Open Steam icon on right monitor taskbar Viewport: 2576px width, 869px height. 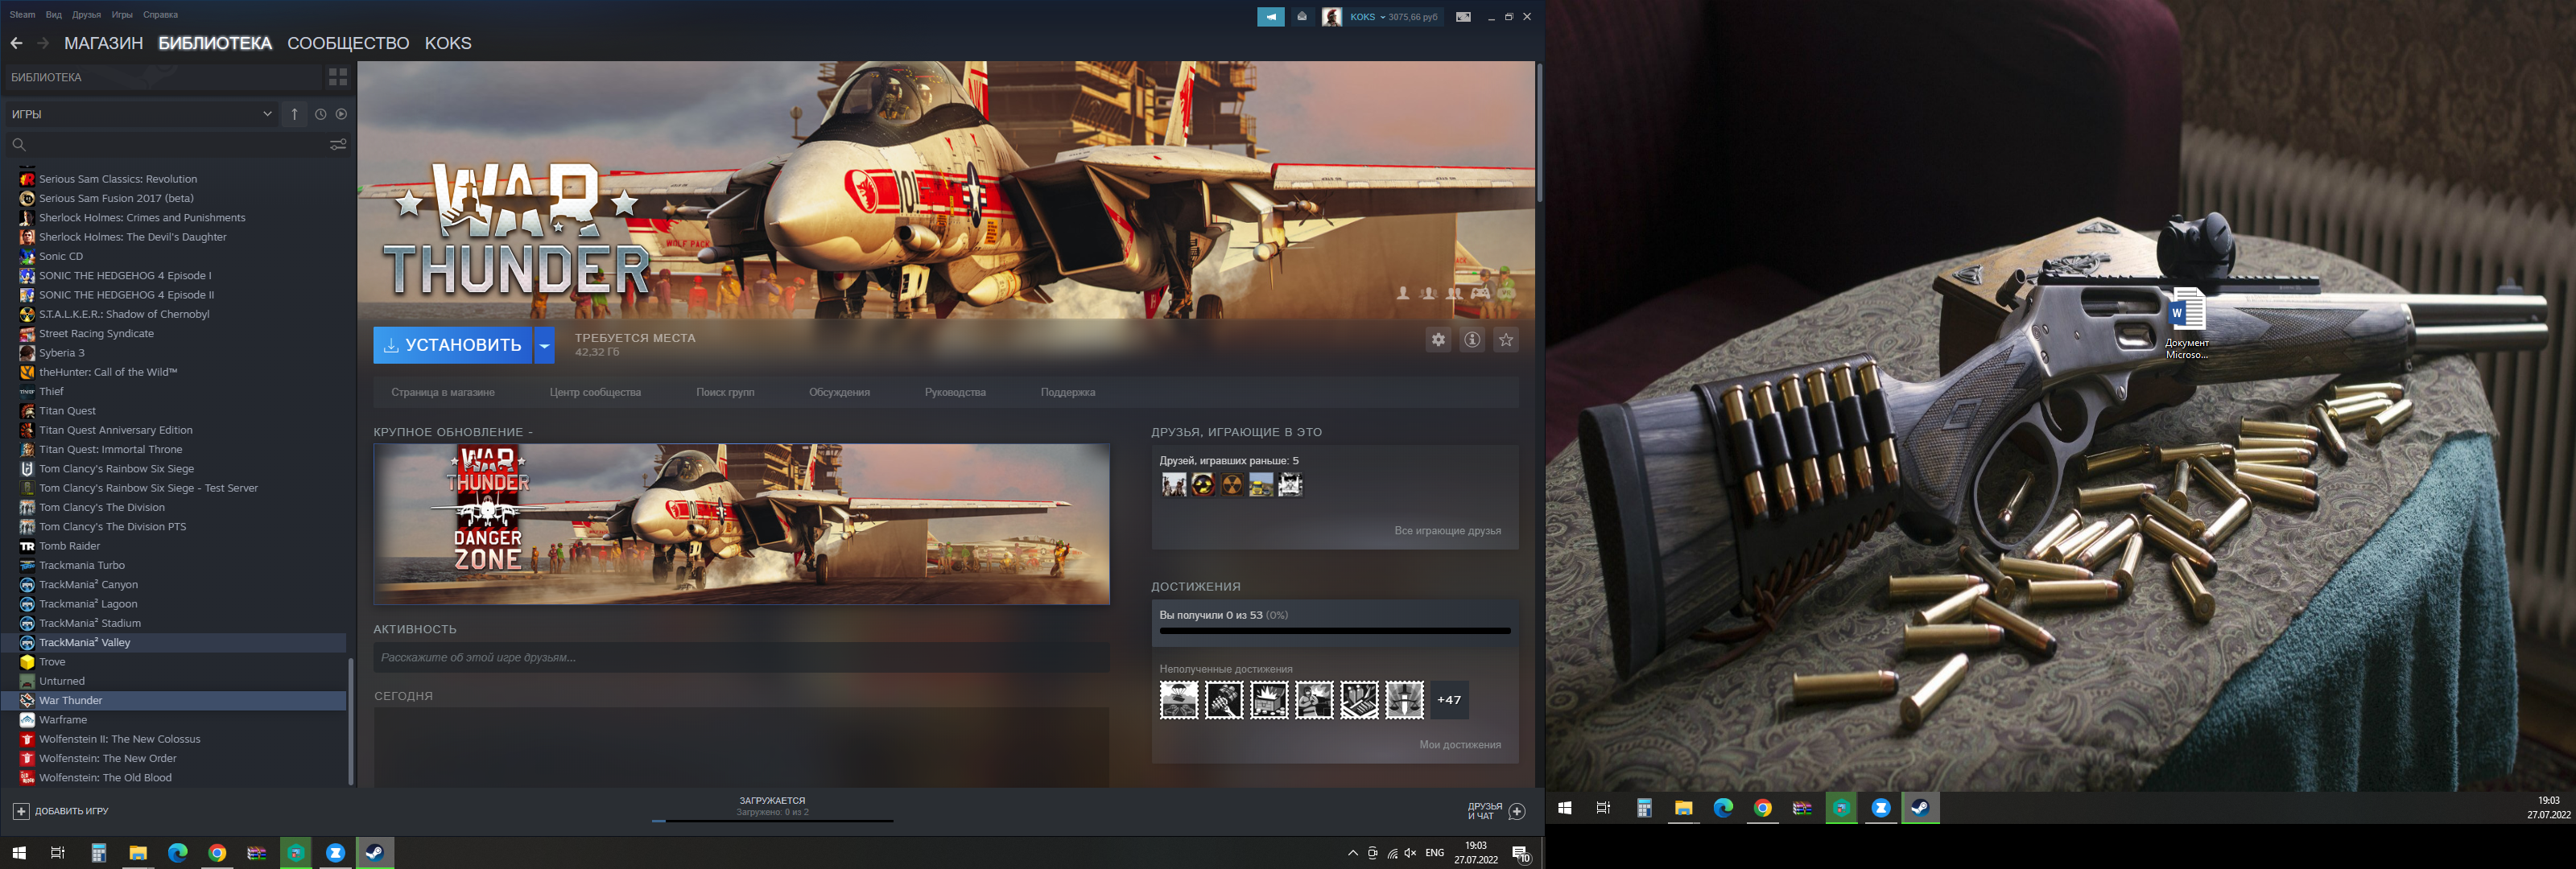1920,808
